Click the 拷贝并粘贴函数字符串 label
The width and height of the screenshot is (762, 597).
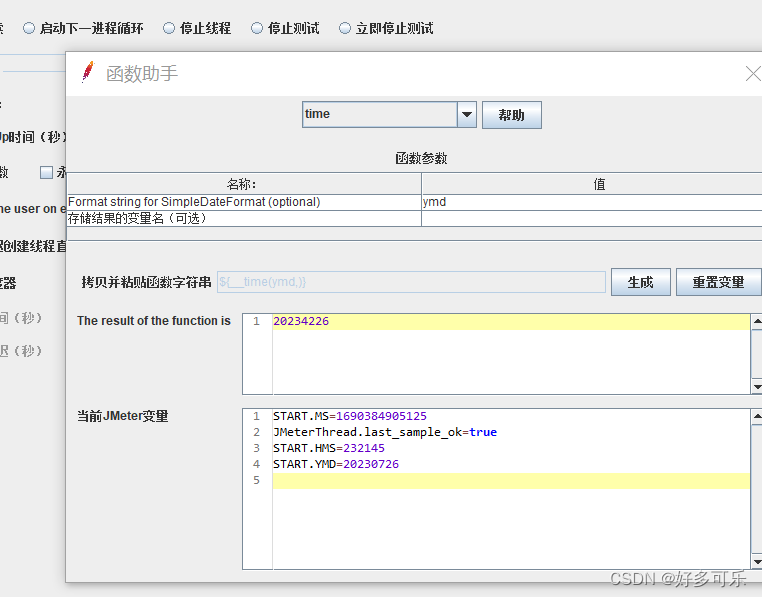pyautogui.click(x=146, y=282)
